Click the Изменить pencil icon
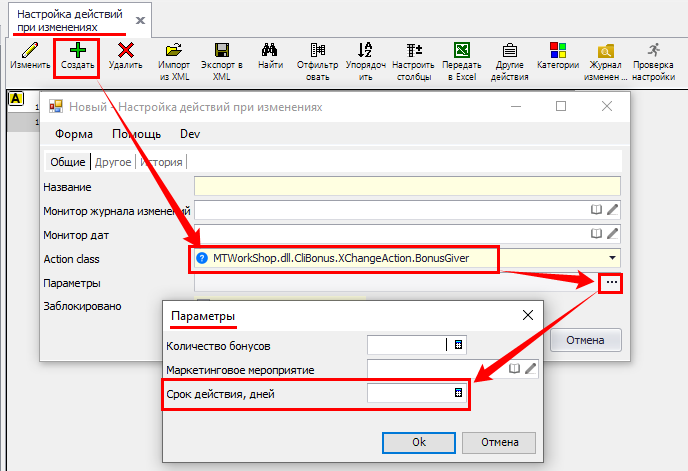 tap(30, 49)
